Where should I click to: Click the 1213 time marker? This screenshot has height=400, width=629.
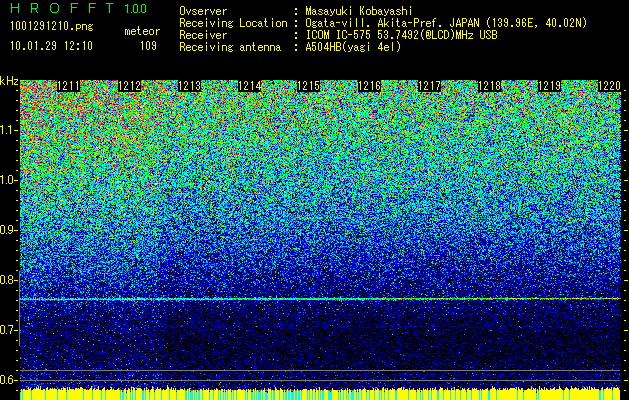(189, 86)
